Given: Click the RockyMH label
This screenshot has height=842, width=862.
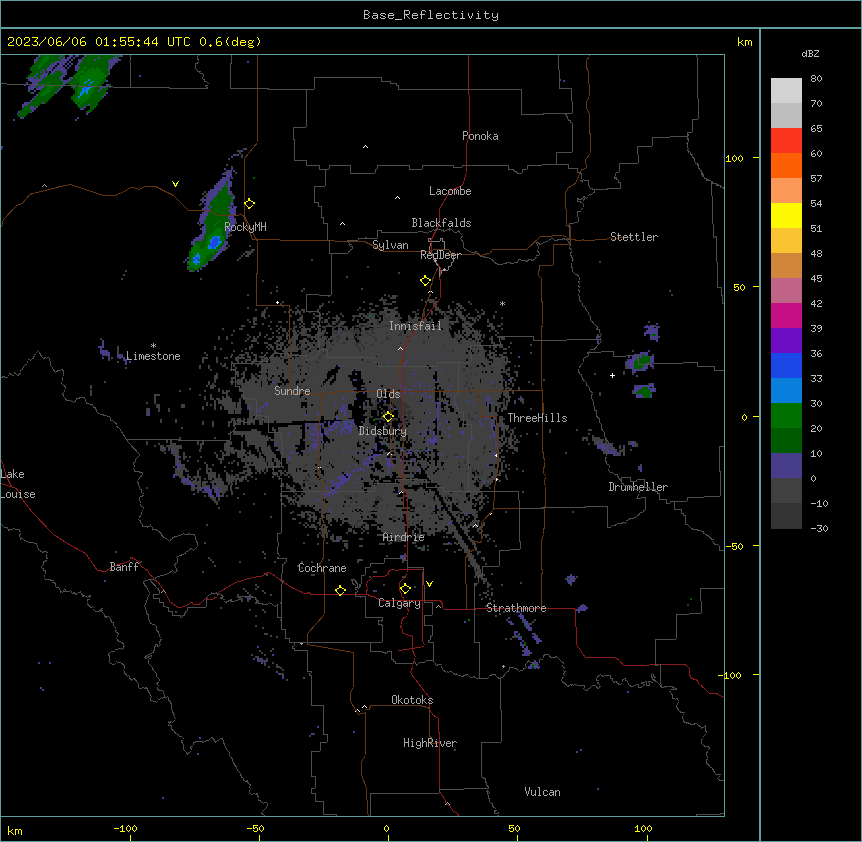Looking at the screenshot, I should [x=245, y=227].
